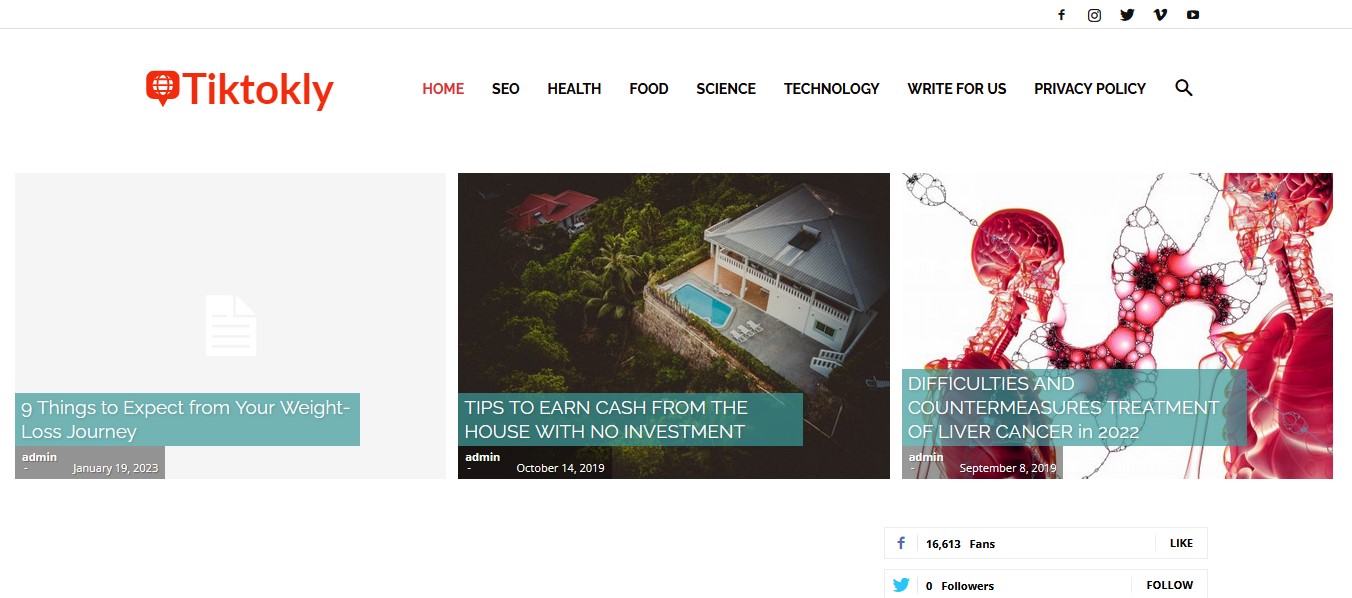
Task: Open the TECHNOLOGY menu item
Action: point(832,88)
